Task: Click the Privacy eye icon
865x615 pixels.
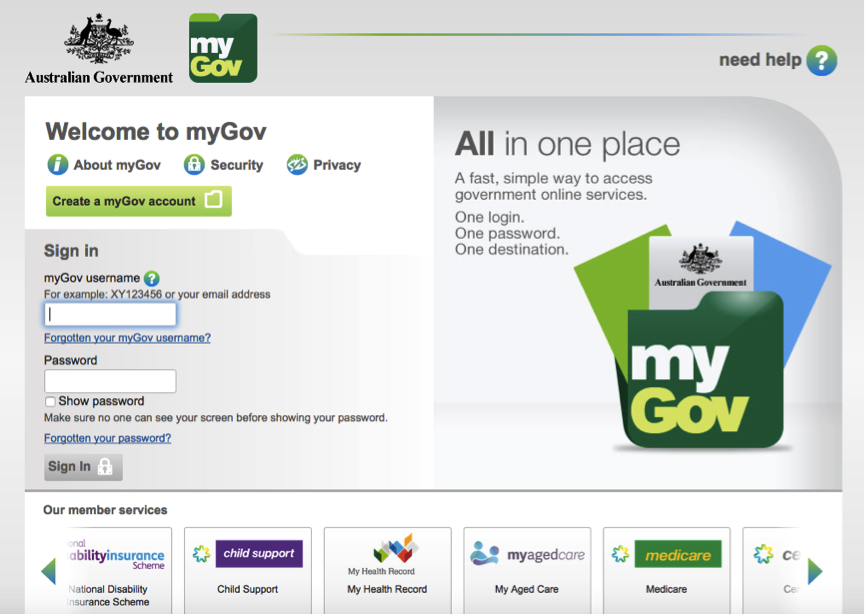Action: tap(297, 164)
